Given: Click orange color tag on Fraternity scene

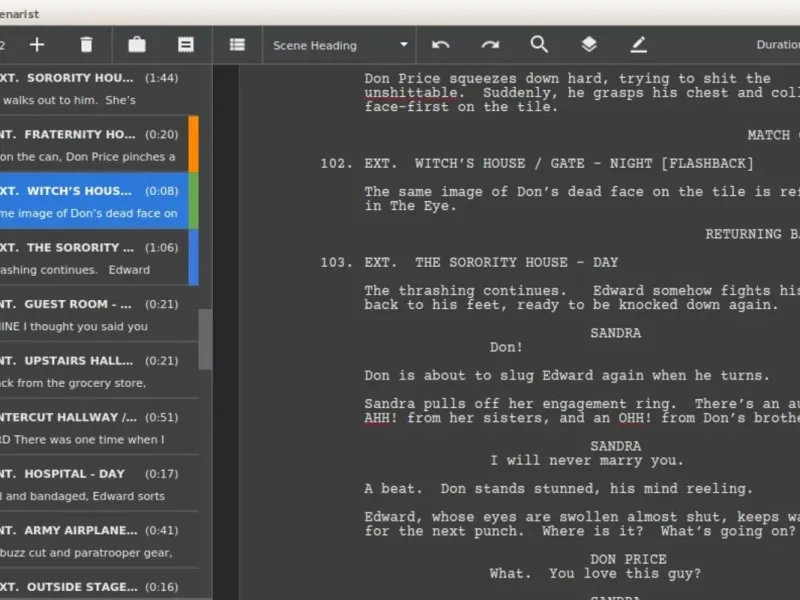Looking at the screenshot, I should click(193, 144).
